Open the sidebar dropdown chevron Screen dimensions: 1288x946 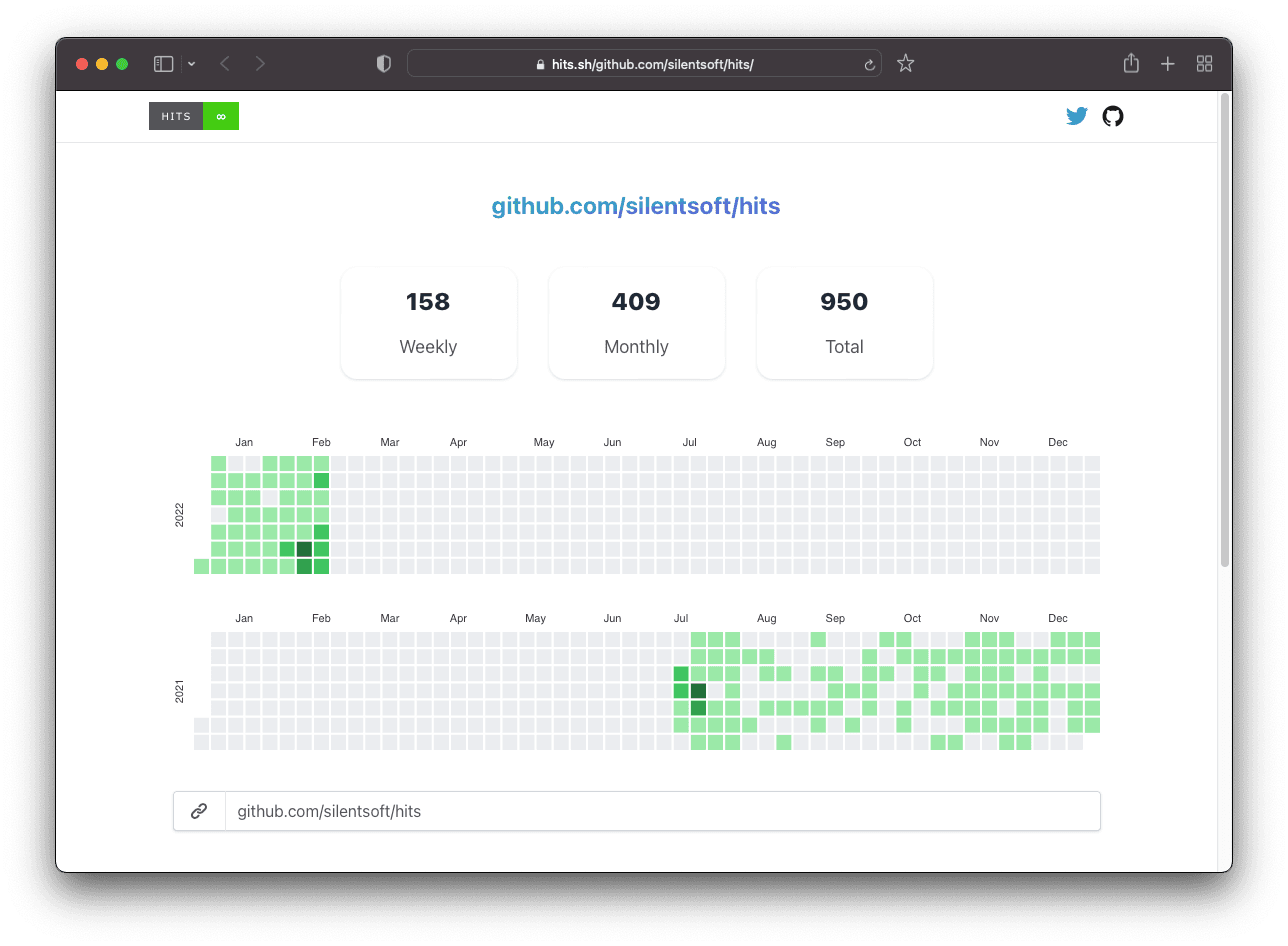coord(191,64)
